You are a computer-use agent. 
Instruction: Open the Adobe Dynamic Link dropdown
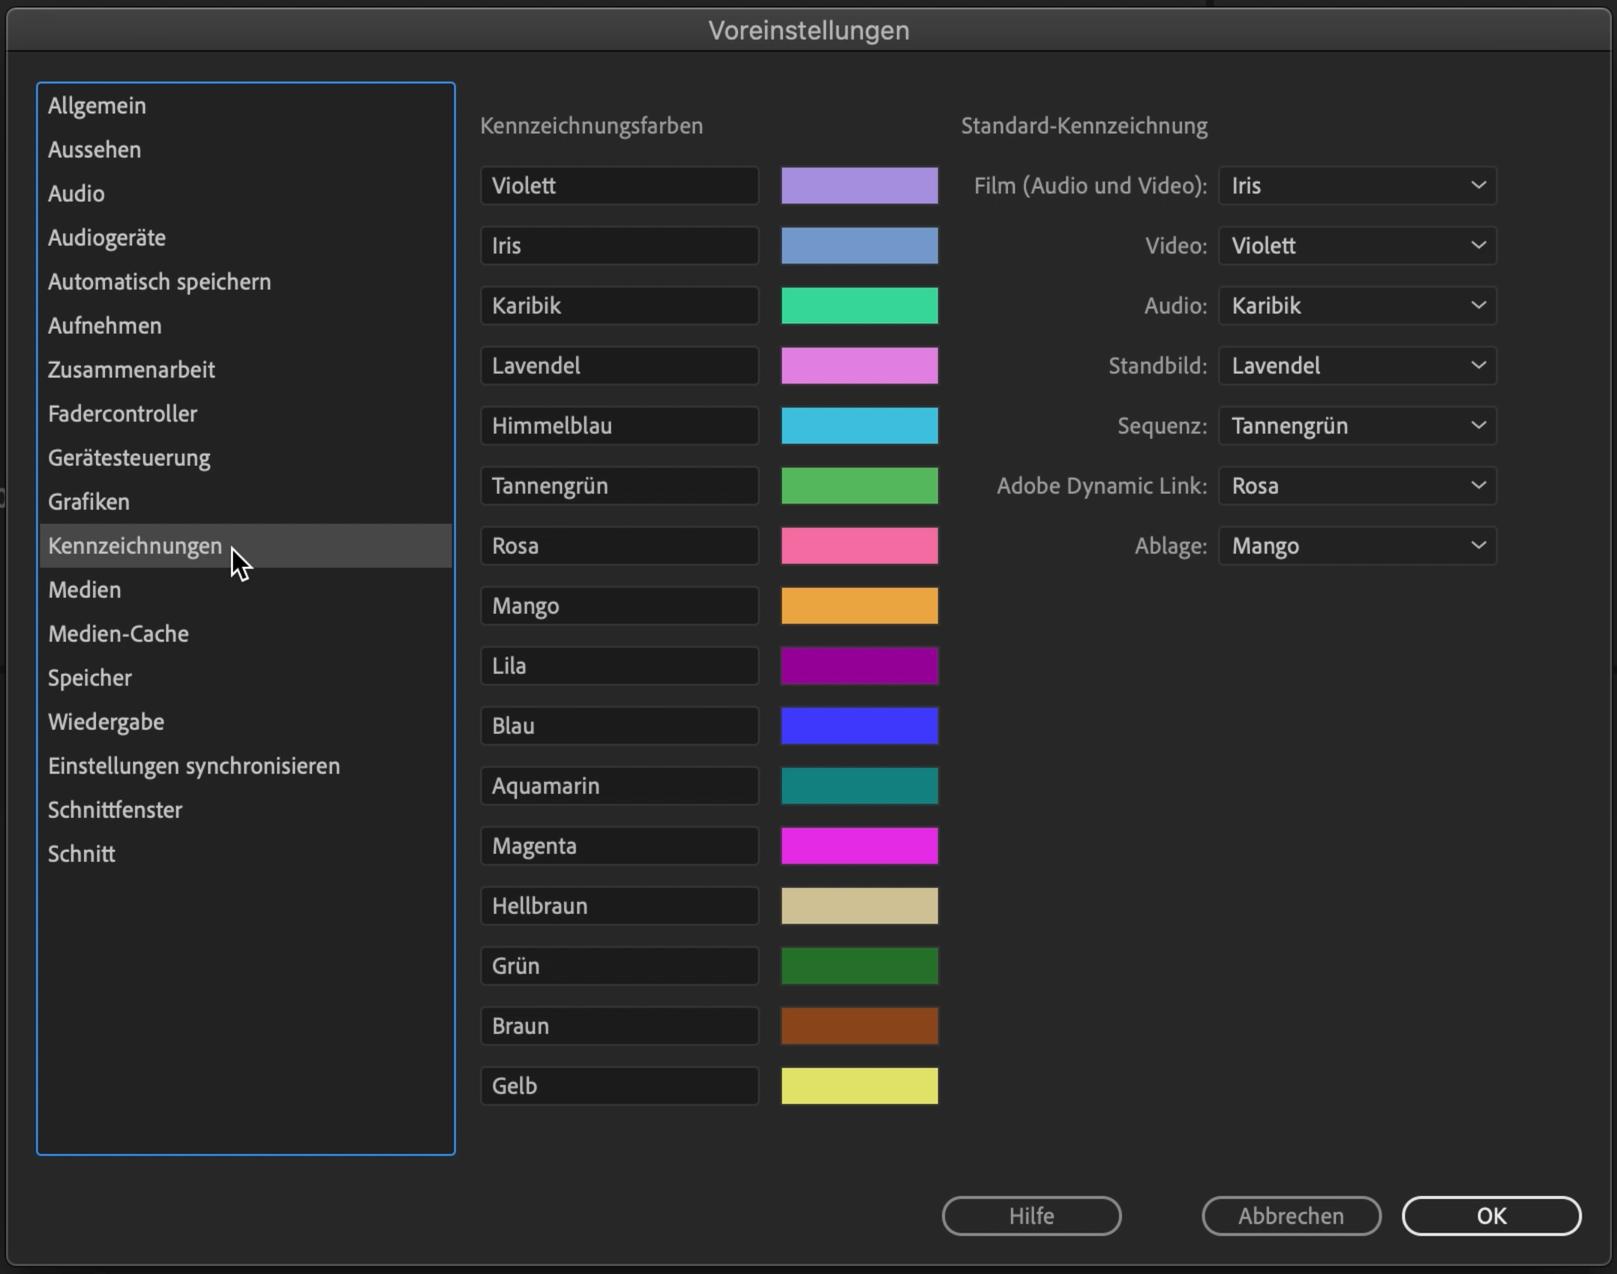tap(1356, 486)
